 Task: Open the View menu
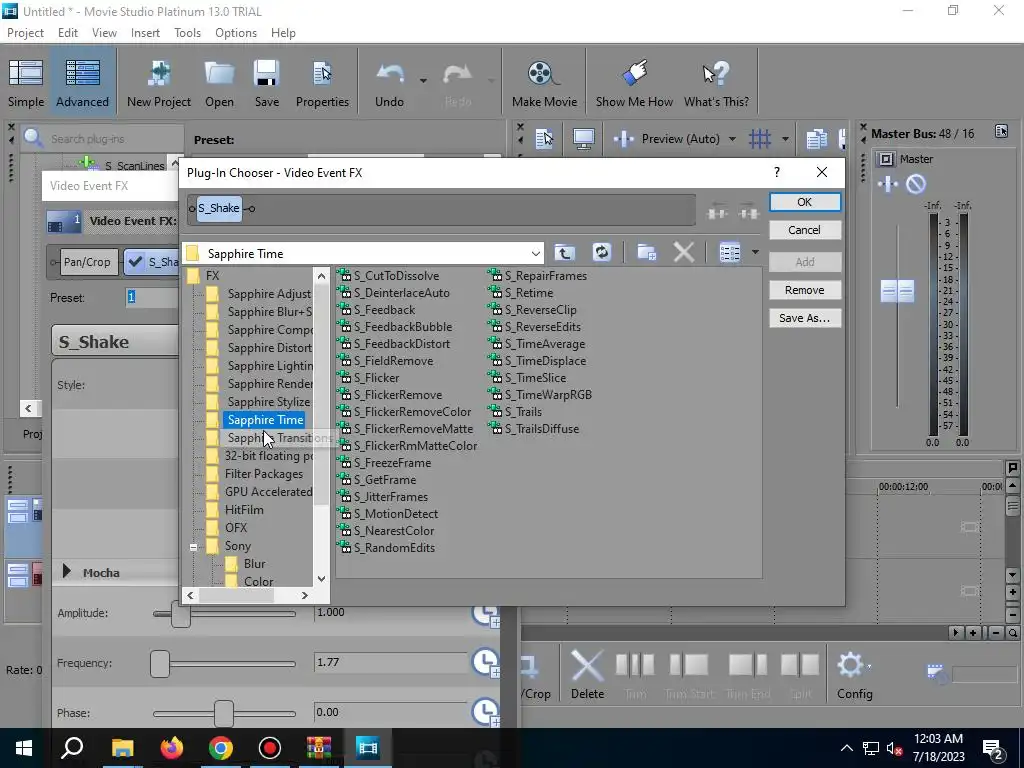click(104, 33)
